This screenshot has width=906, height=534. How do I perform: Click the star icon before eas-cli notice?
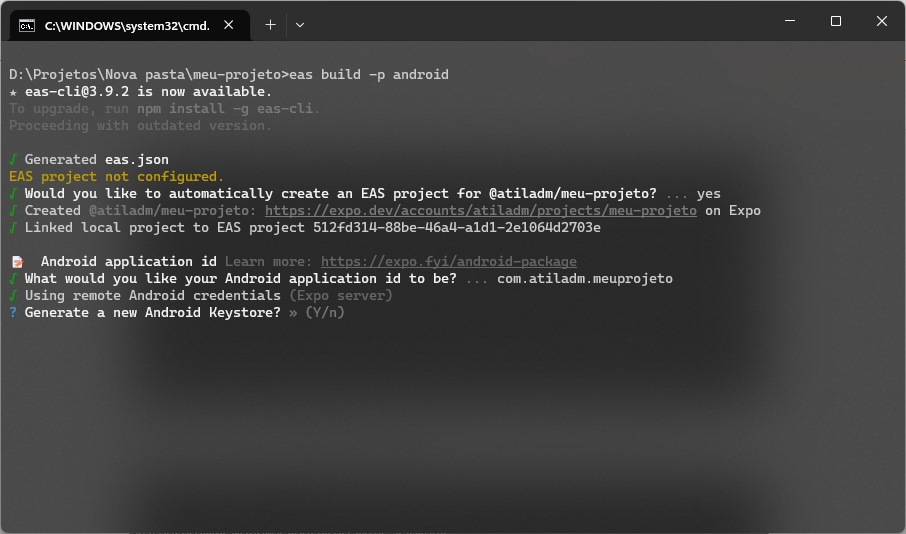point(13,92)
